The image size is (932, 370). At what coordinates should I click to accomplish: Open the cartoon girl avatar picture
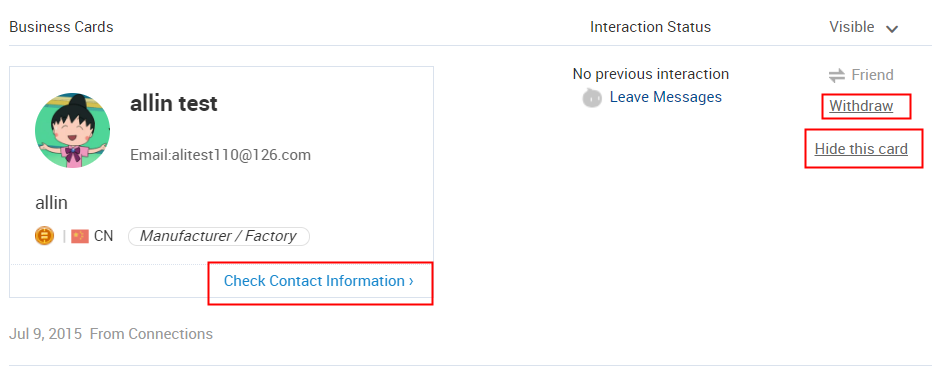(x=73, y=130)
